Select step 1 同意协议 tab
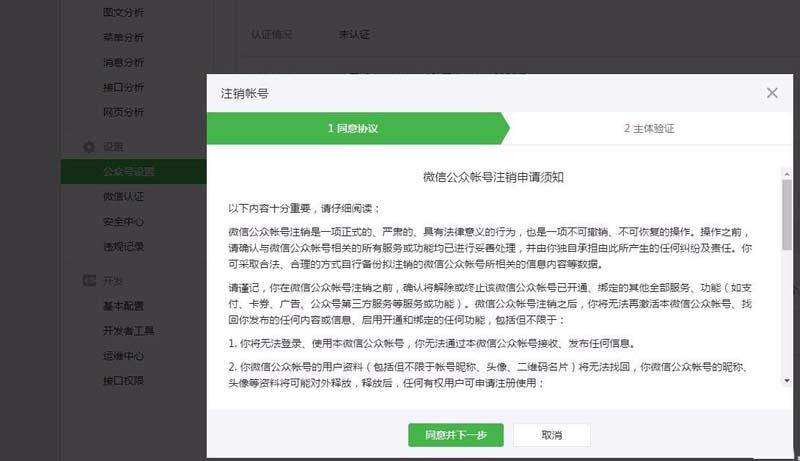 point(353,129)
